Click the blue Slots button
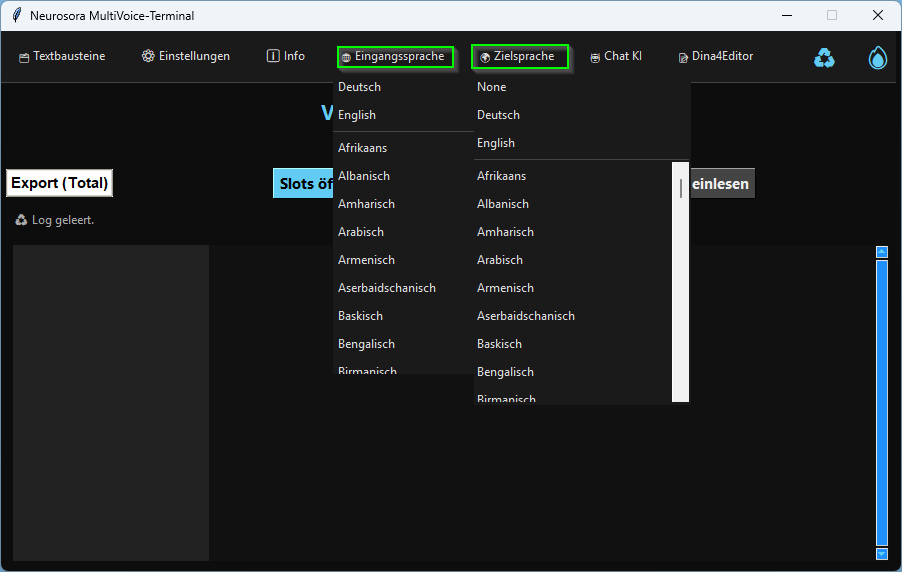This screenshot has height=572, width=902. (x=303, y=184)
